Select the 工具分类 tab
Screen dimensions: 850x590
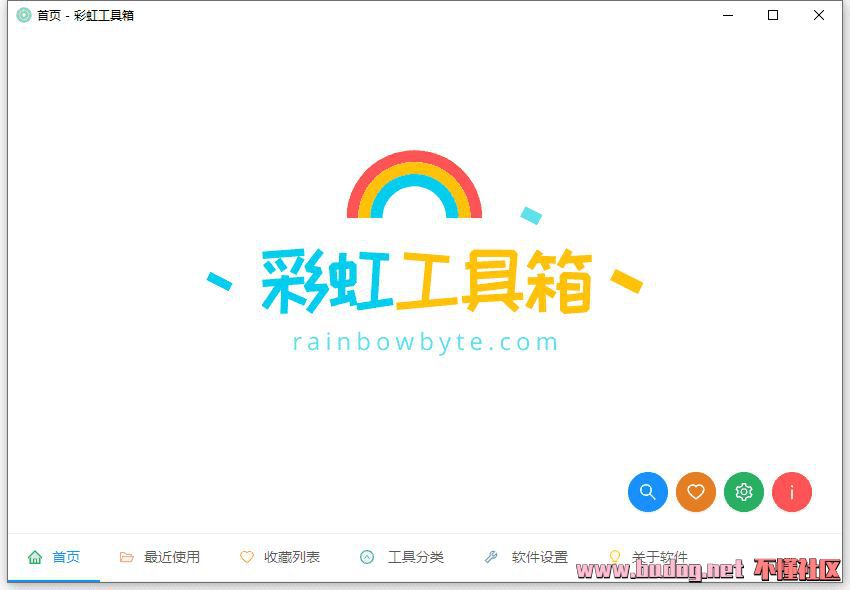click(402, 557)
